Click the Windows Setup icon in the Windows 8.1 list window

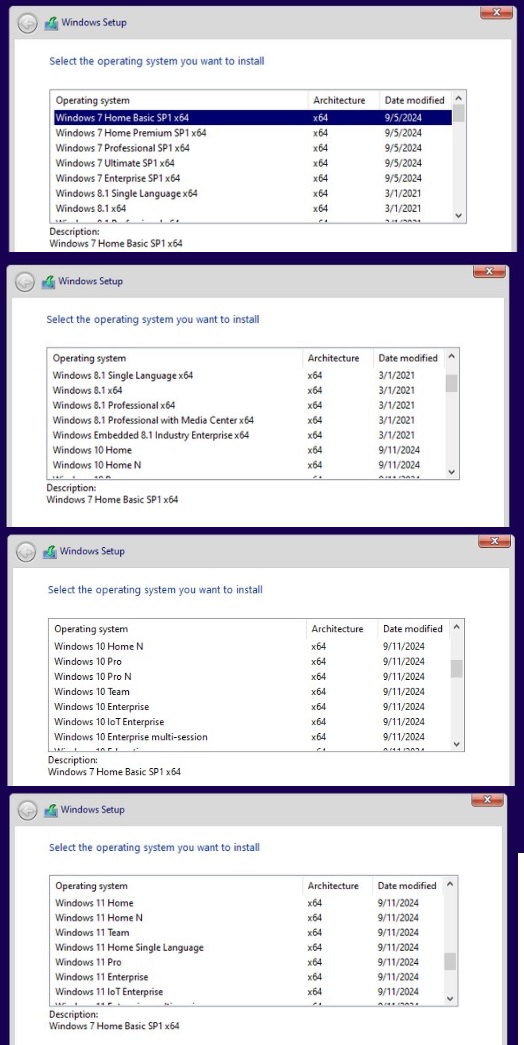[x=48, y=282]
